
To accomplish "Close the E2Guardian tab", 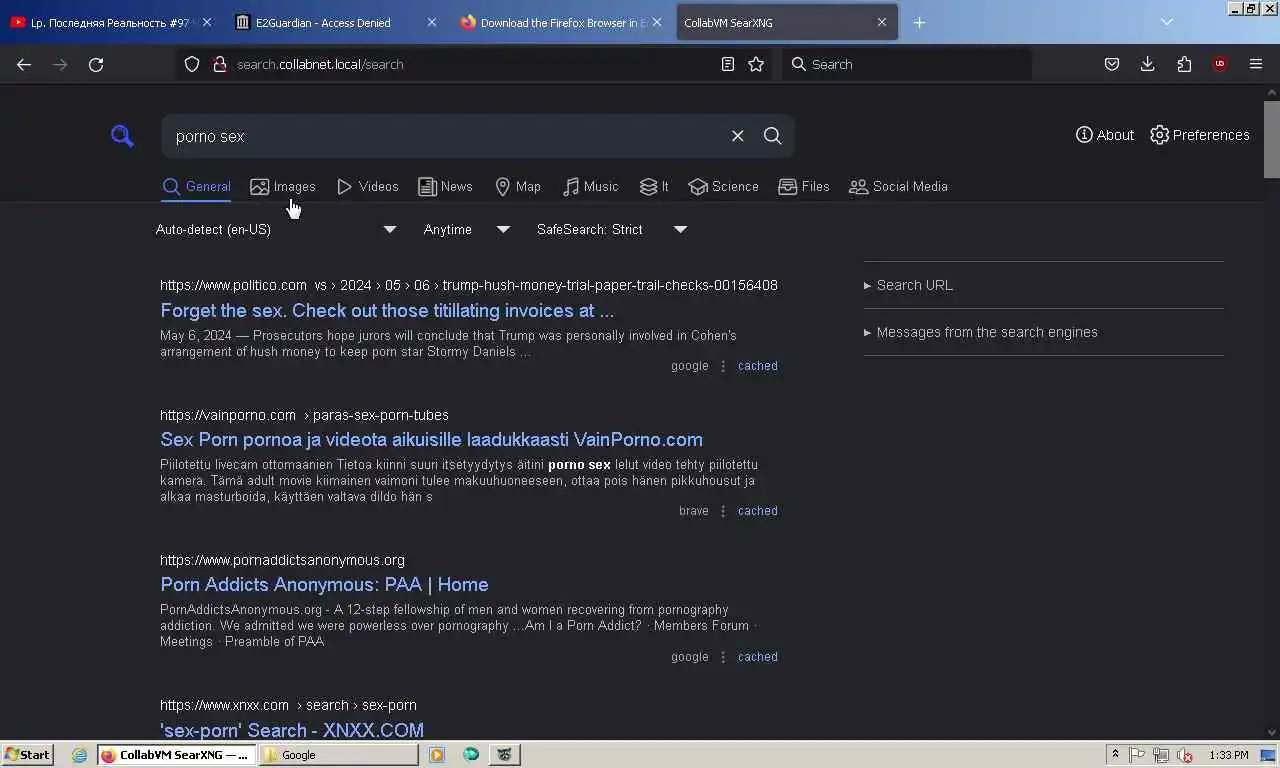I will pos(431,22).
